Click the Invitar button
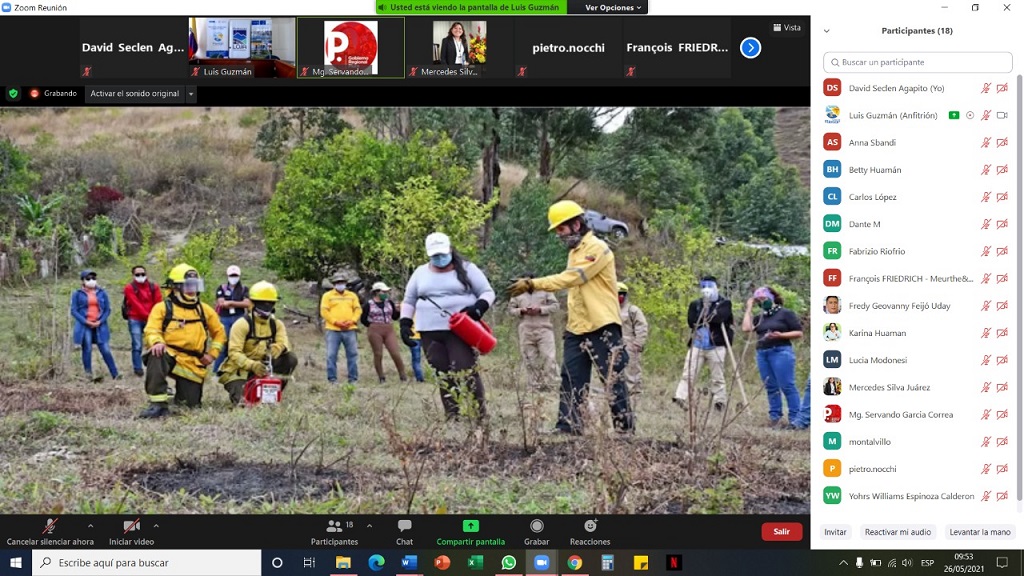This screenshot has width=1024, height=576. click(x=835, y=532)
